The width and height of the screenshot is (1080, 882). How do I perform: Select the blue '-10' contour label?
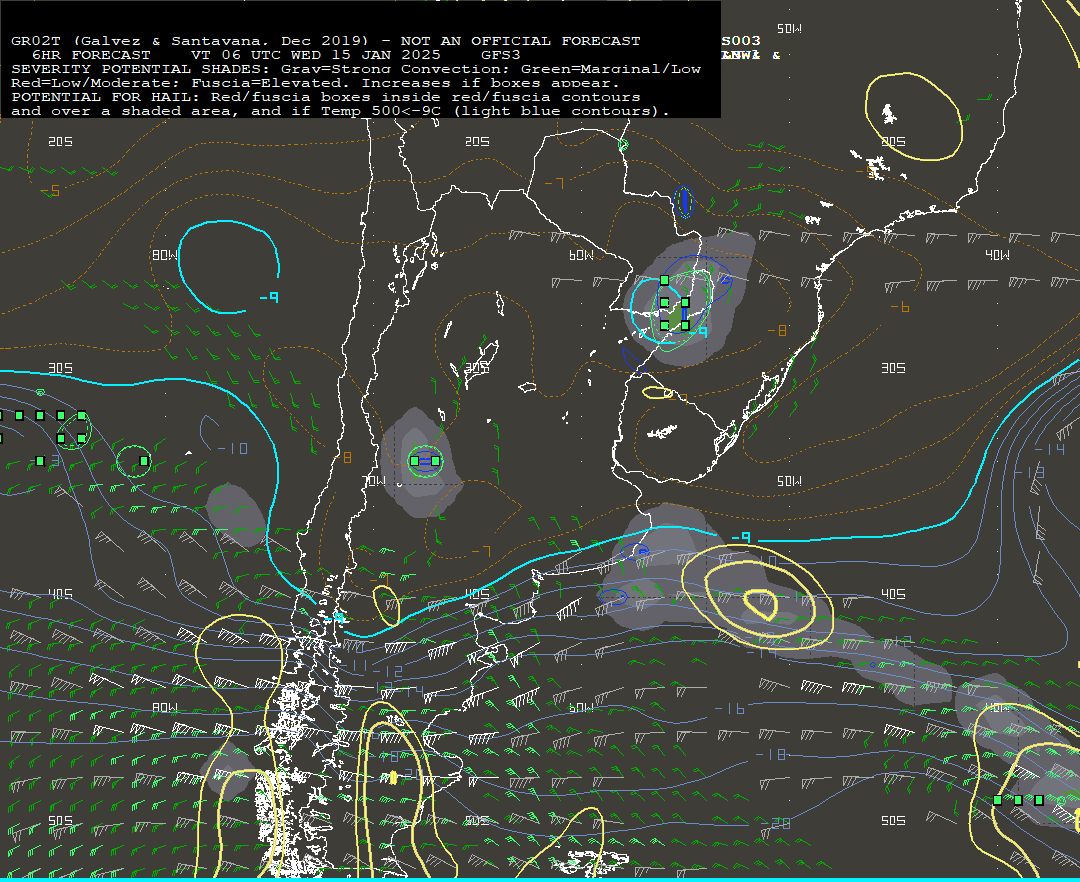tap(232, 449)
